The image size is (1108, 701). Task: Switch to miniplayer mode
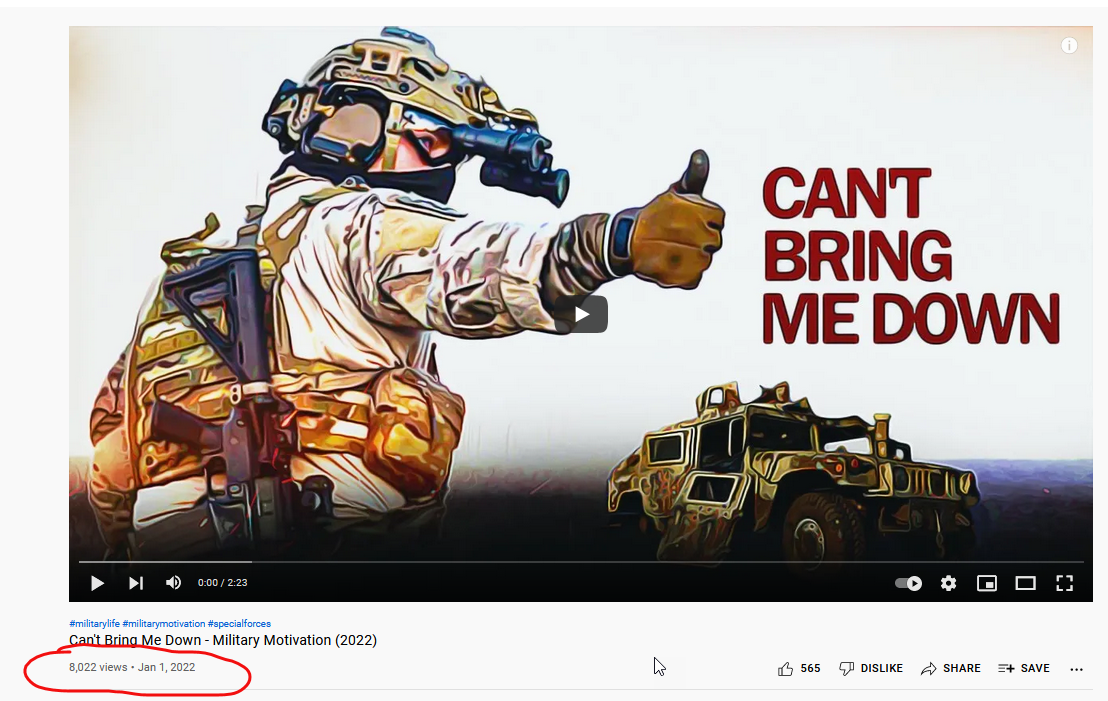[986, 583]
